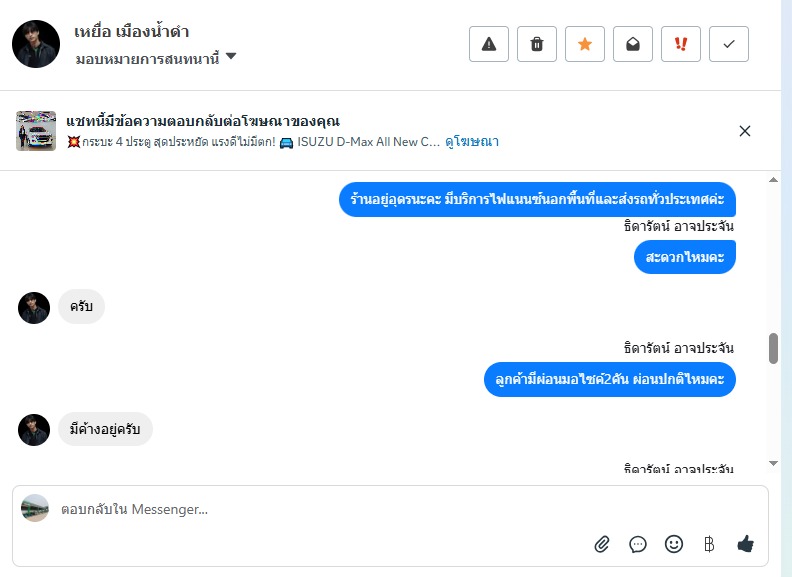The image size is (792, 577).
Task: Click the baht payment request icon
Action: [x=709, y=544]
